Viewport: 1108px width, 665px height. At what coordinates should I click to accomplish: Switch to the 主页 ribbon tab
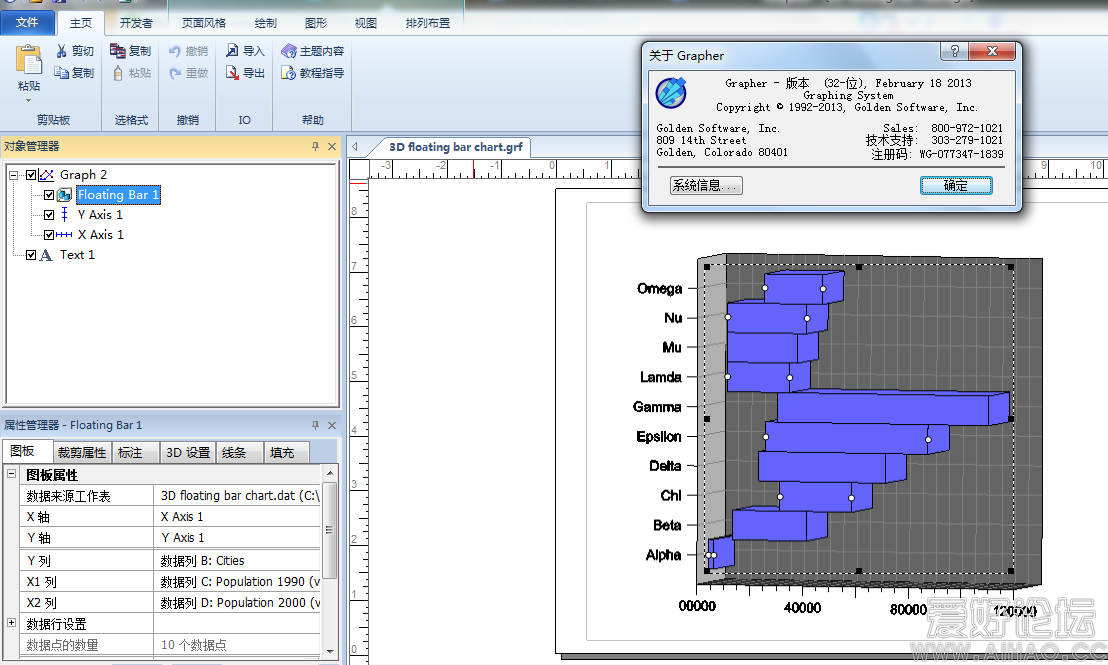[x=81, y=23]
